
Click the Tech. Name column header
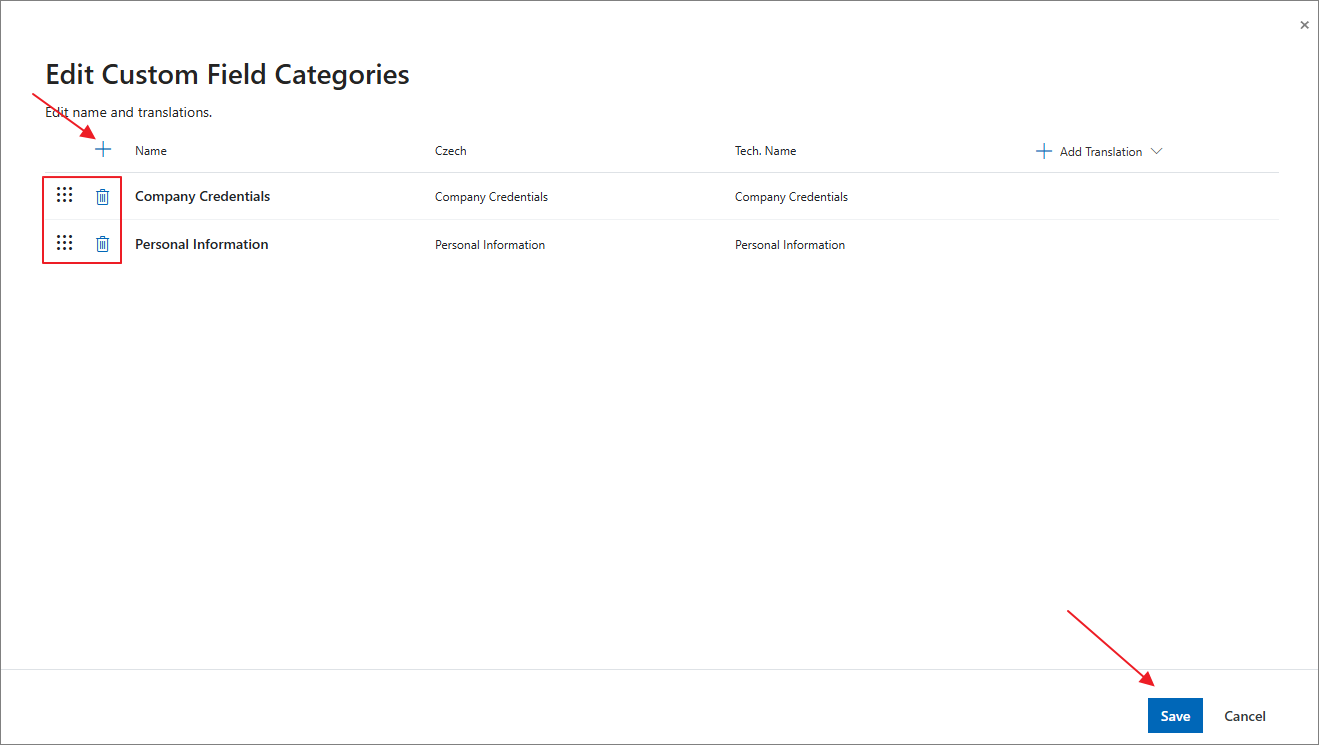click(x=765, y=151)
